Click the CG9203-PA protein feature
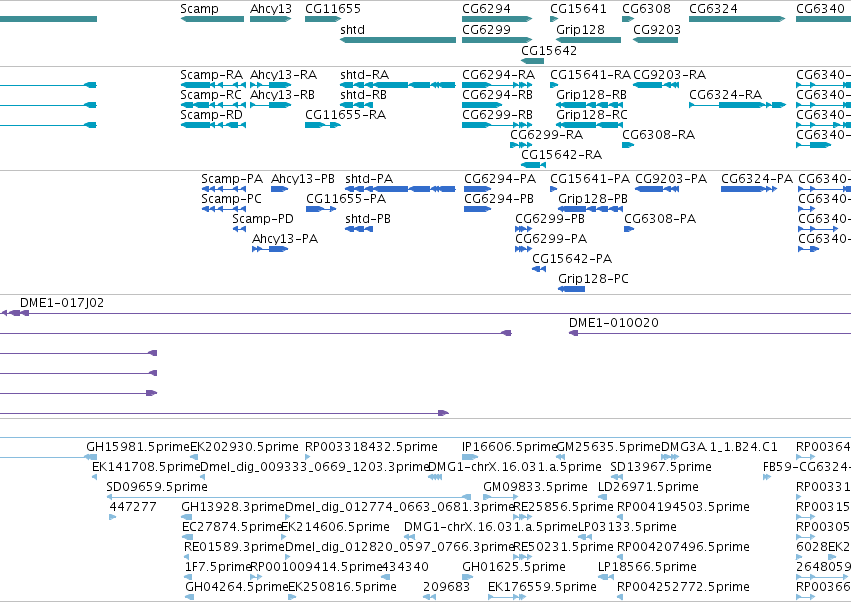Screen dimensions: 851x602 click(657, 189)
